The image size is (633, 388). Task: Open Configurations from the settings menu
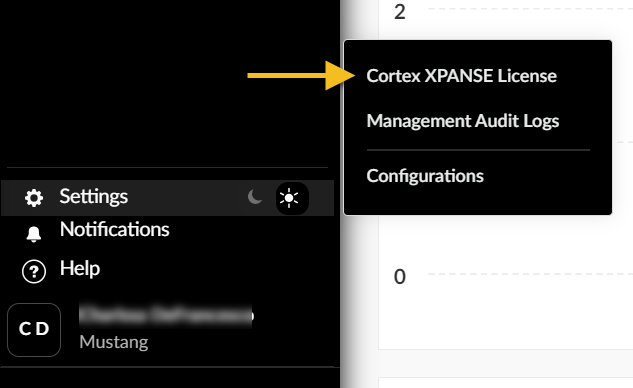[x=425, y=176]
